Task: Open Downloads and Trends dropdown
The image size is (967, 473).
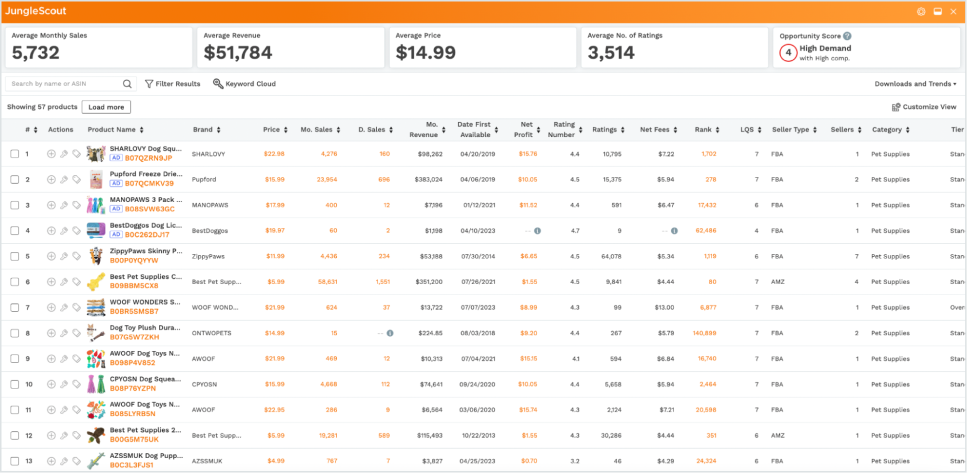Action: [915, 84]
